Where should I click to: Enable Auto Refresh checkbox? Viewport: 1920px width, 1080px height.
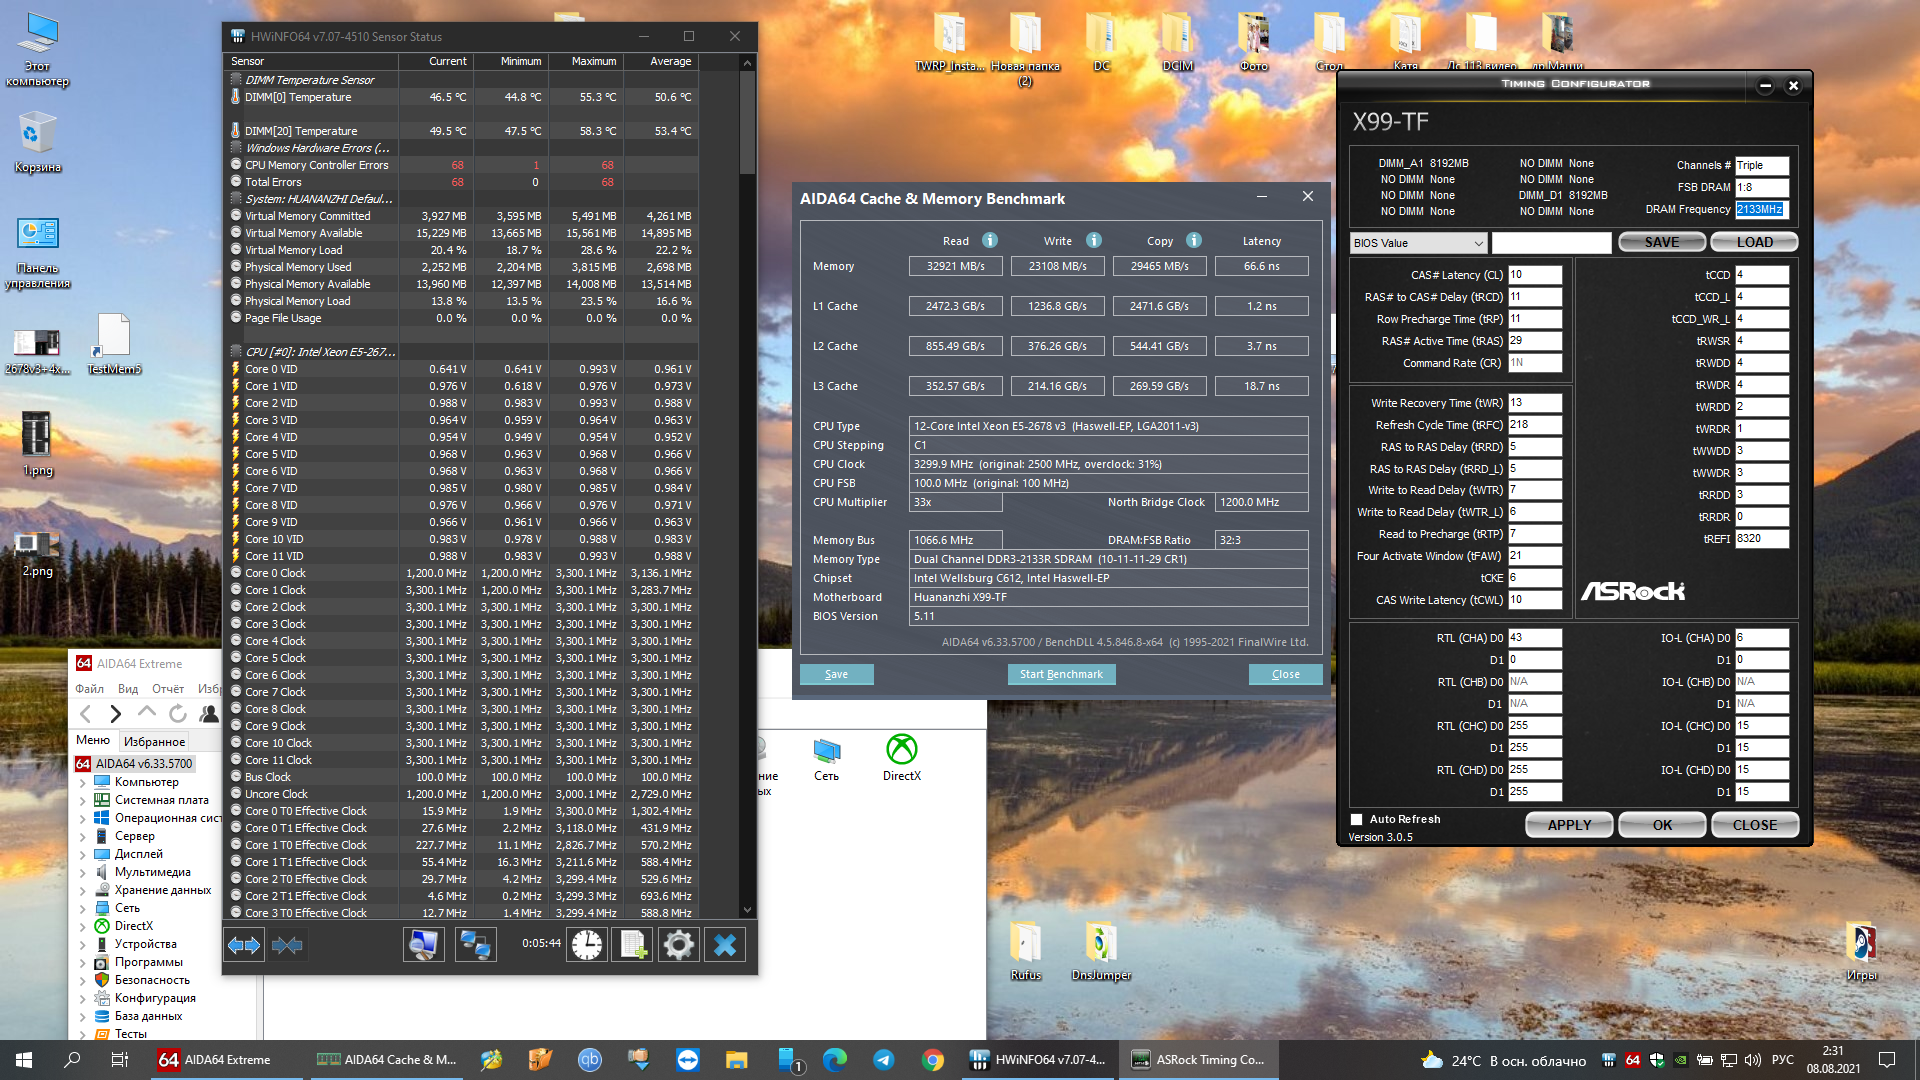1356,819
